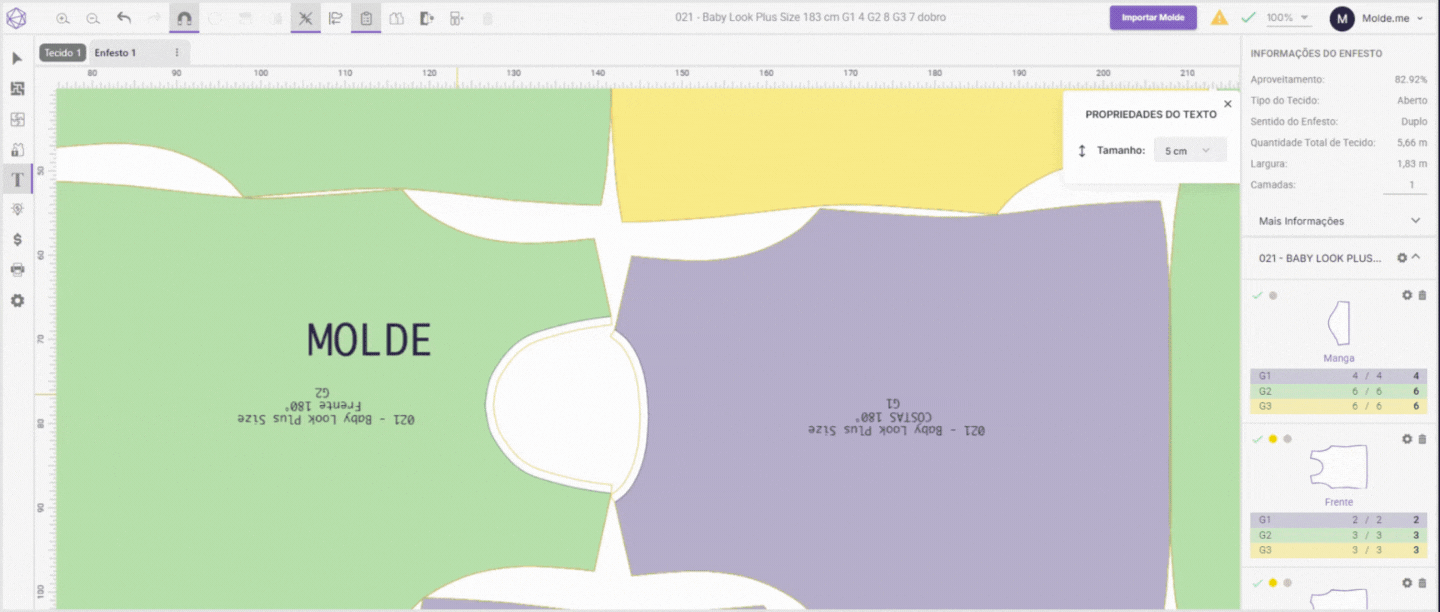Click the yellow warning triangle icon

1219,18
